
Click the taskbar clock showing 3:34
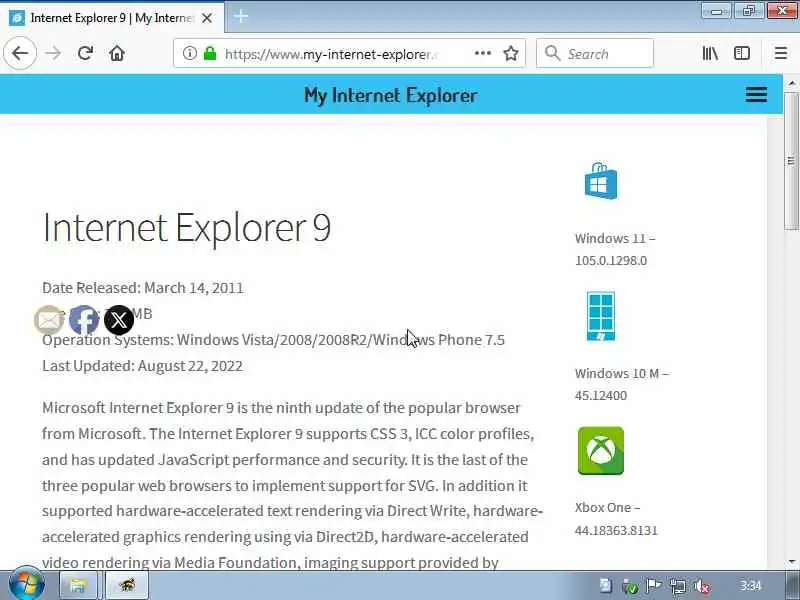click(751, 586)
